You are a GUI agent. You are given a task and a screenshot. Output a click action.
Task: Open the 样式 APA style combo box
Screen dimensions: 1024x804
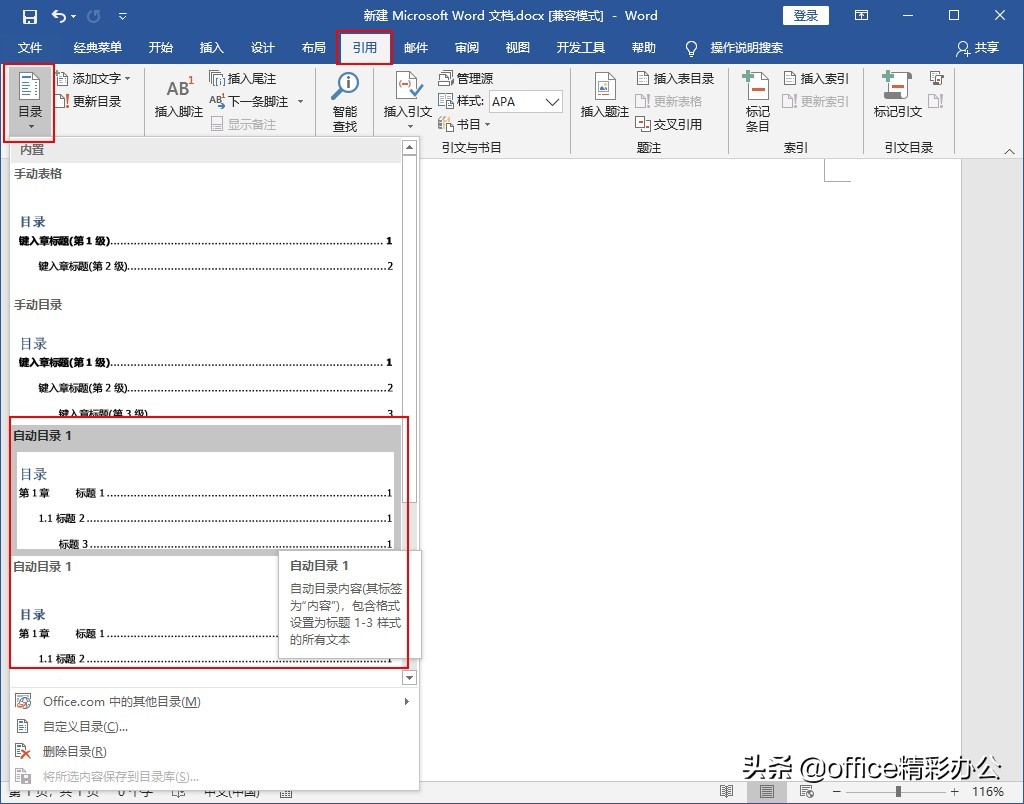[x=526, y=101]
